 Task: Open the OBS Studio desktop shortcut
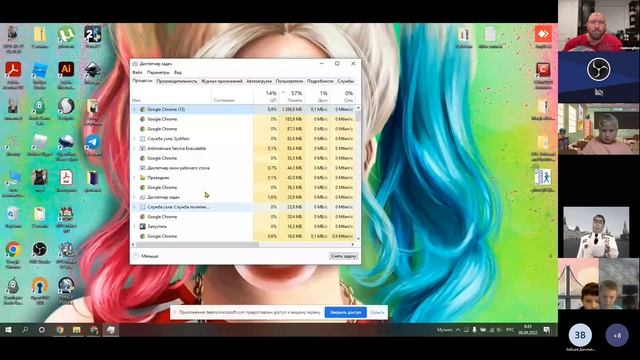40,252
